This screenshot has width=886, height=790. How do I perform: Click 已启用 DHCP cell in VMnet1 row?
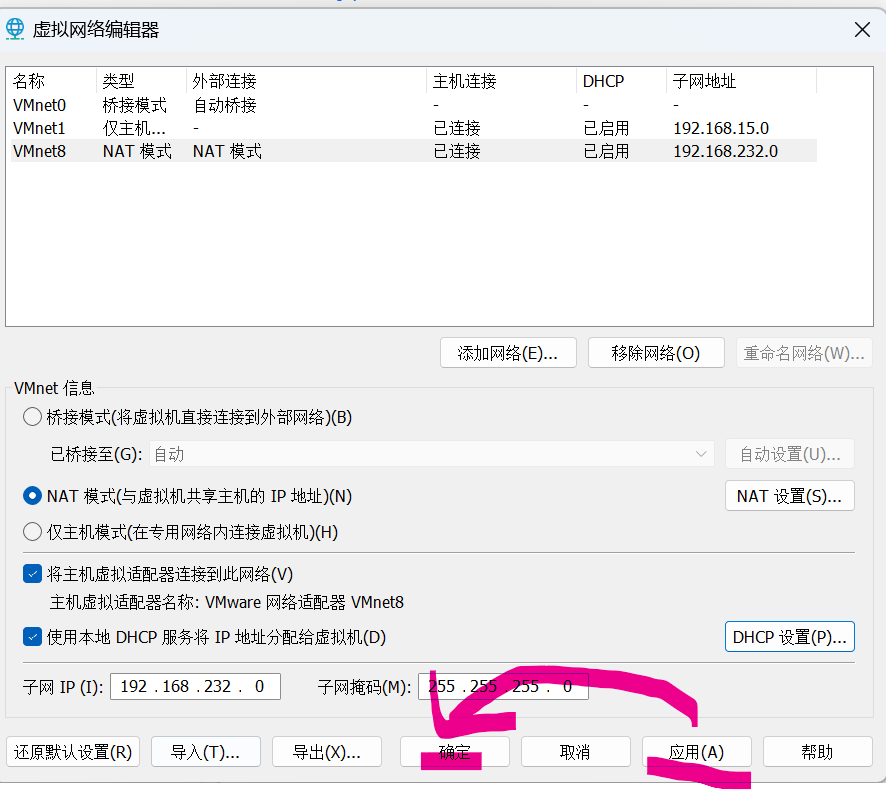(x=606, y=128)
